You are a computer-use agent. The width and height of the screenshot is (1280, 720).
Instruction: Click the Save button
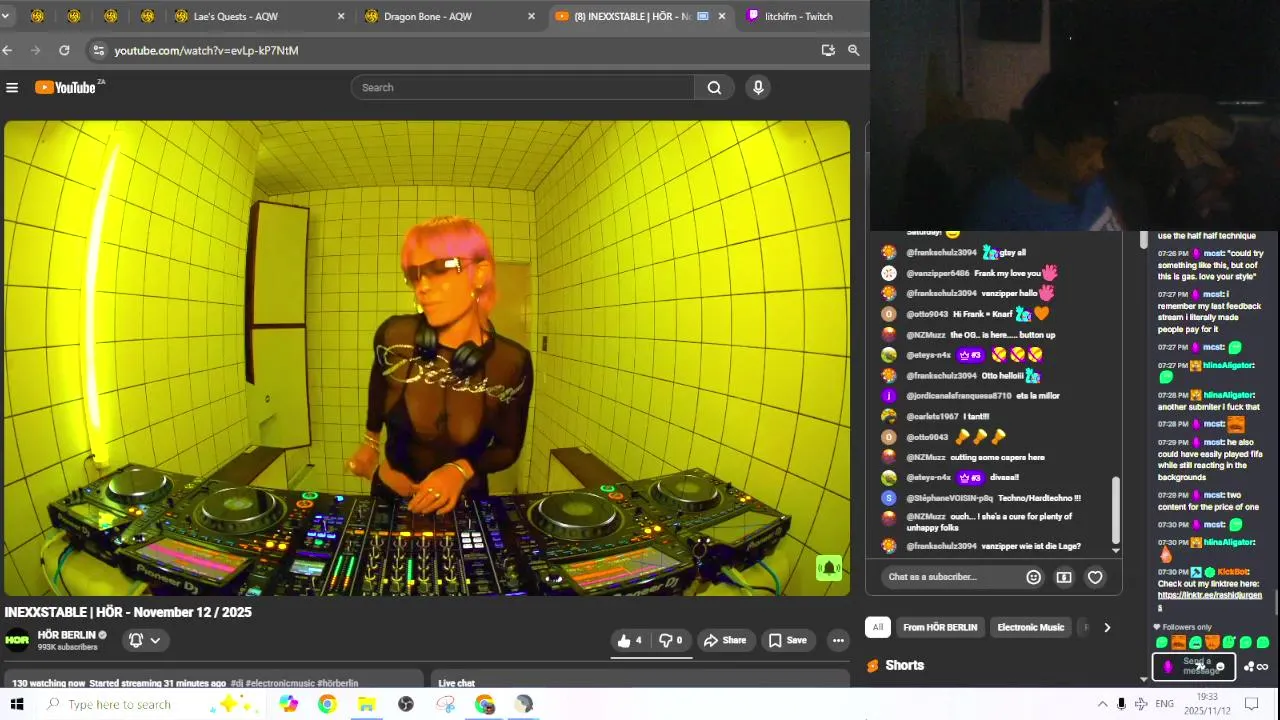pos(788,641)
